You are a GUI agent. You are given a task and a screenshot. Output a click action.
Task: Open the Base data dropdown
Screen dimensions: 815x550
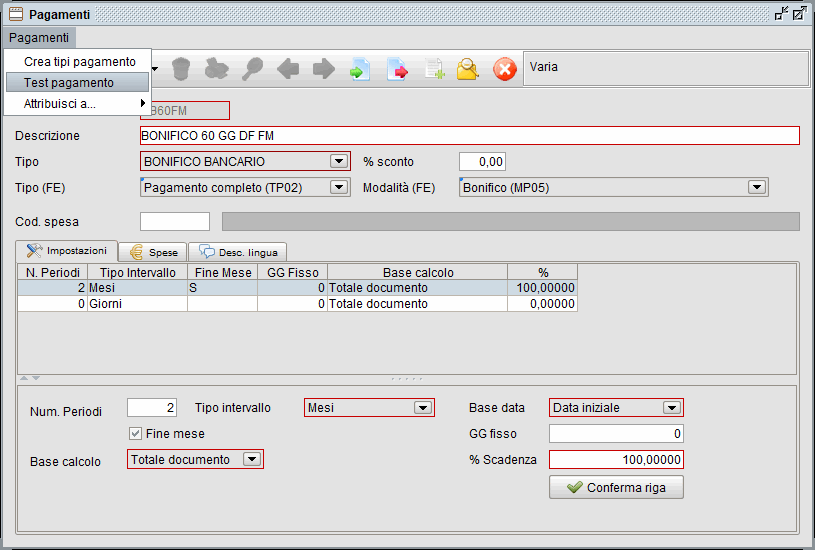coord(672,408)
